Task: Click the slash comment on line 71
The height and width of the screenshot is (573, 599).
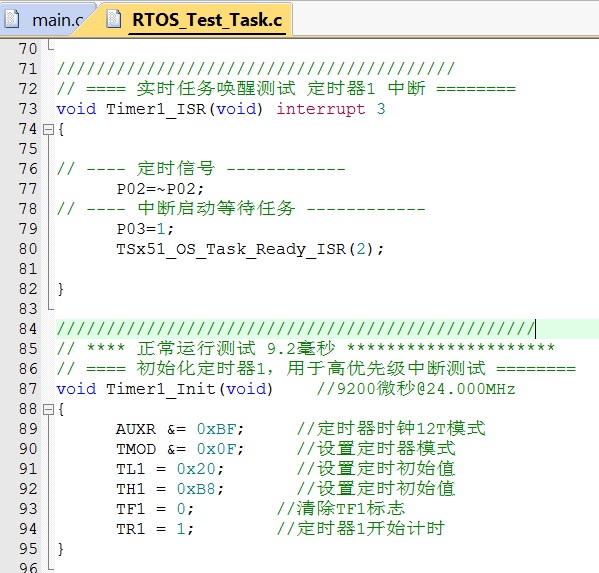Action: (256, 69)
